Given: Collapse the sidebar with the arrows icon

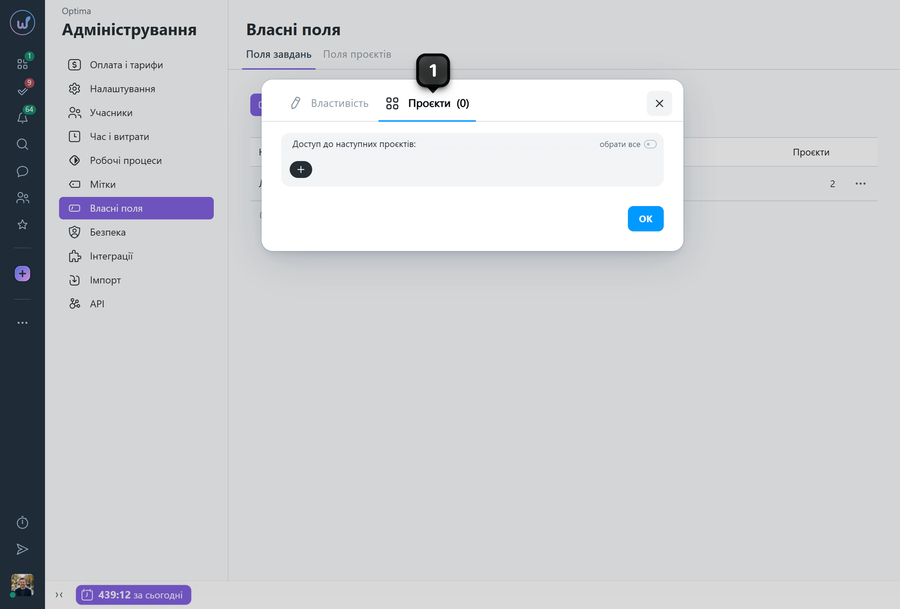Looking at the screenshot, I should click(59, 595).
